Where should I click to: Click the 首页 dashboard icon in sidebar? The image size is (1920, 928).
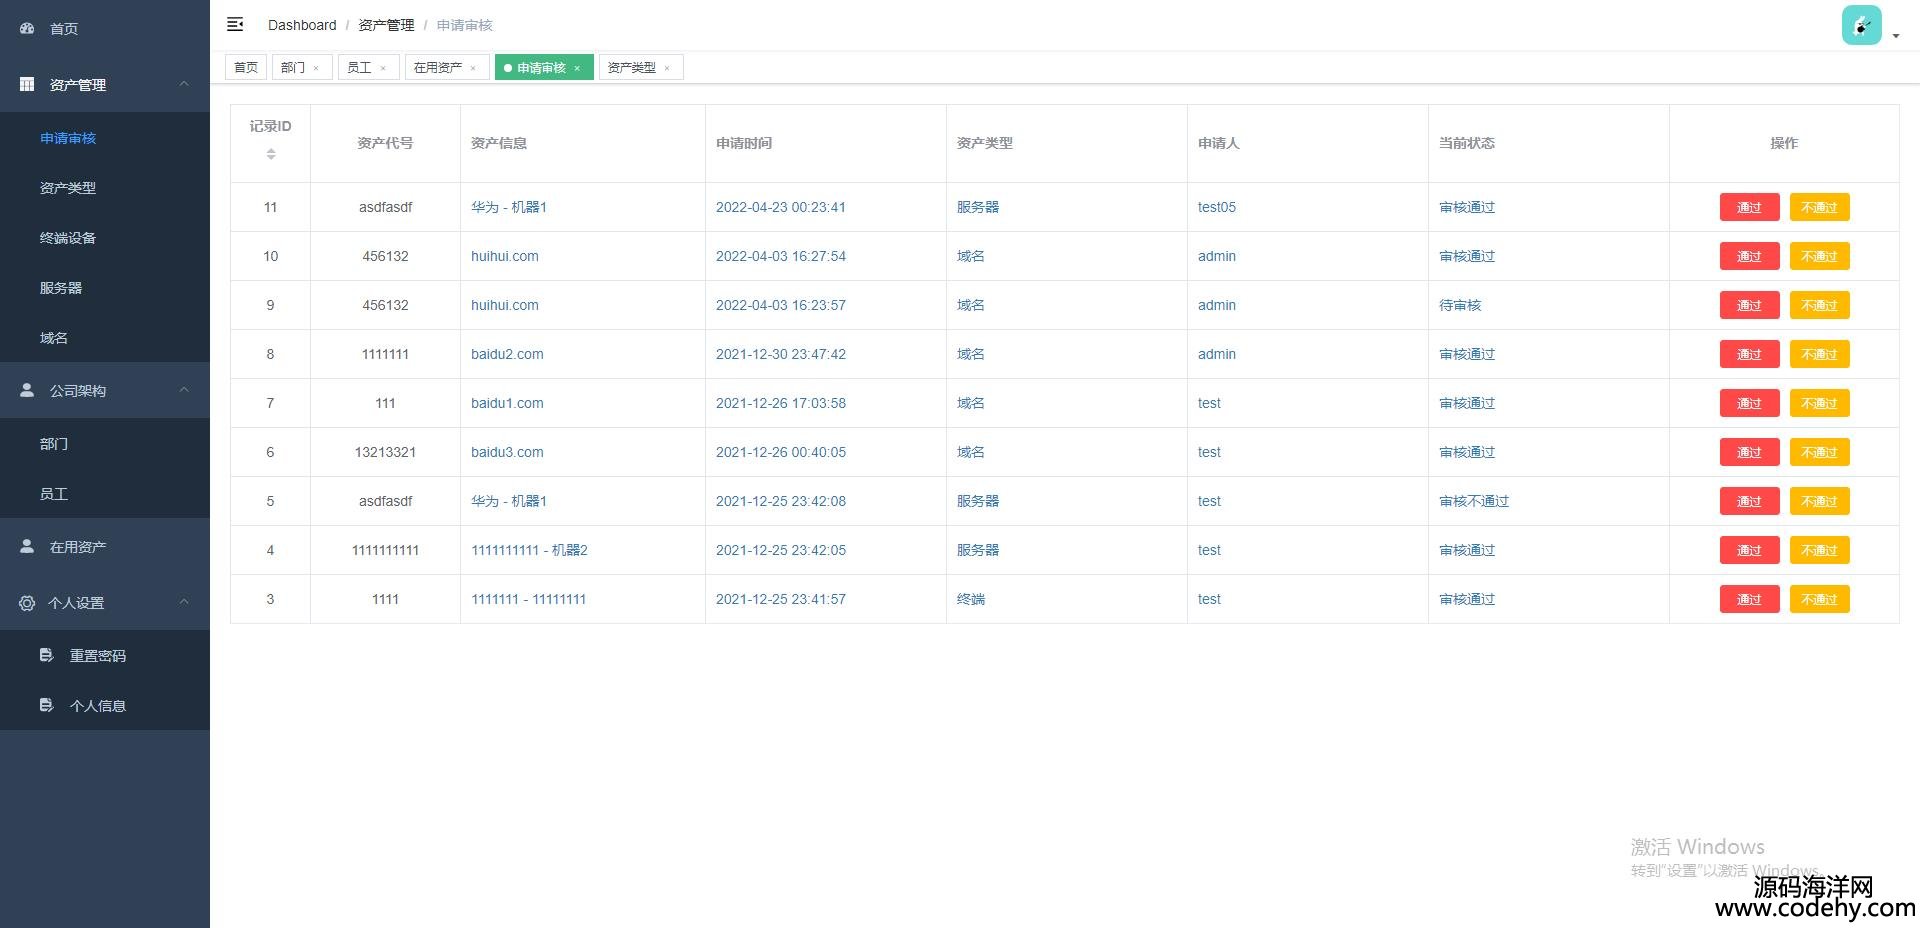pos(27,28)
